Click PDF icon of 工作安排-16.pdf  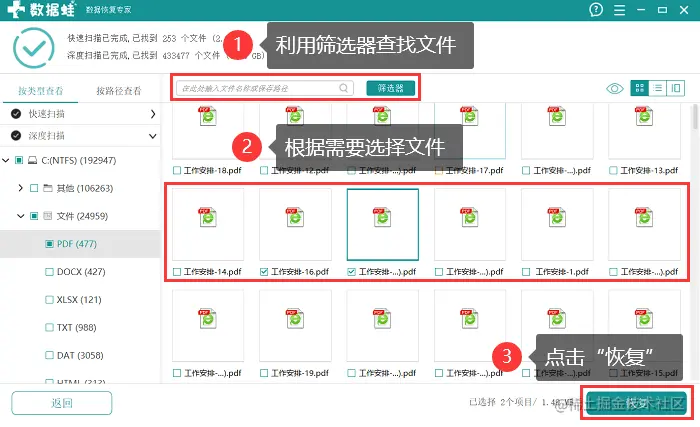(x=295, y=218)
